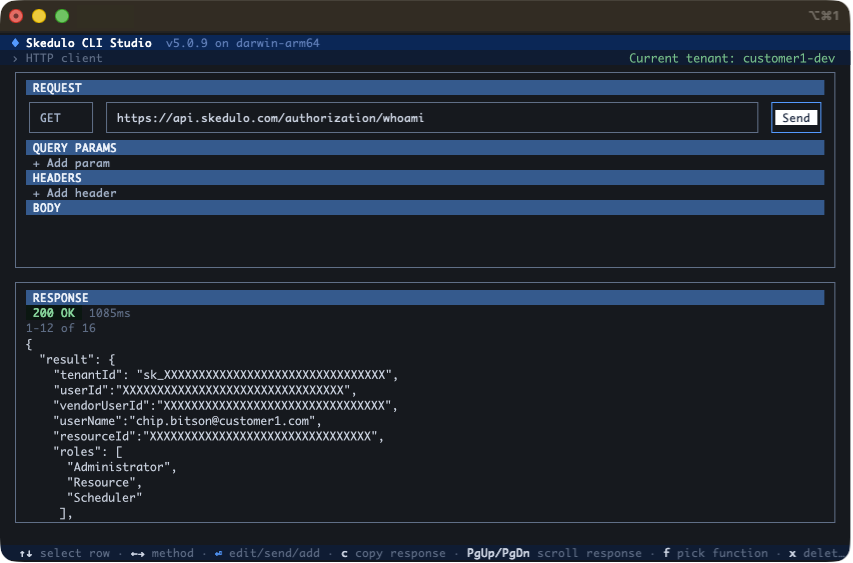Click the vendorUserId line in response
The height and width of the screenshot is (563, 853).
click(226, 405)
